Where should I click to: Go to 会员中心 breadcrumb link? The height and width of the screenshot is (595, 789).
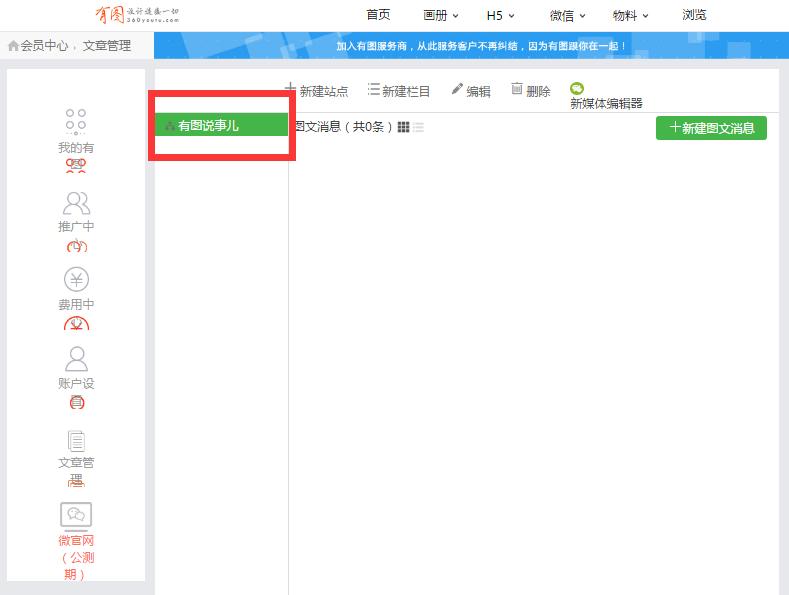coord(44,46)
